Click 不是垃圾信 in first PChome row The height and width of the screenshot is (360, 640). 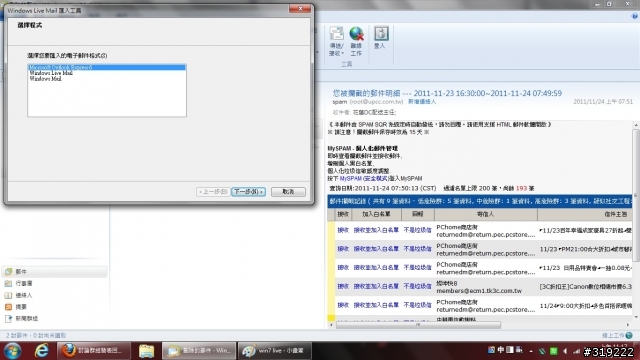click(x=417, y=230)
